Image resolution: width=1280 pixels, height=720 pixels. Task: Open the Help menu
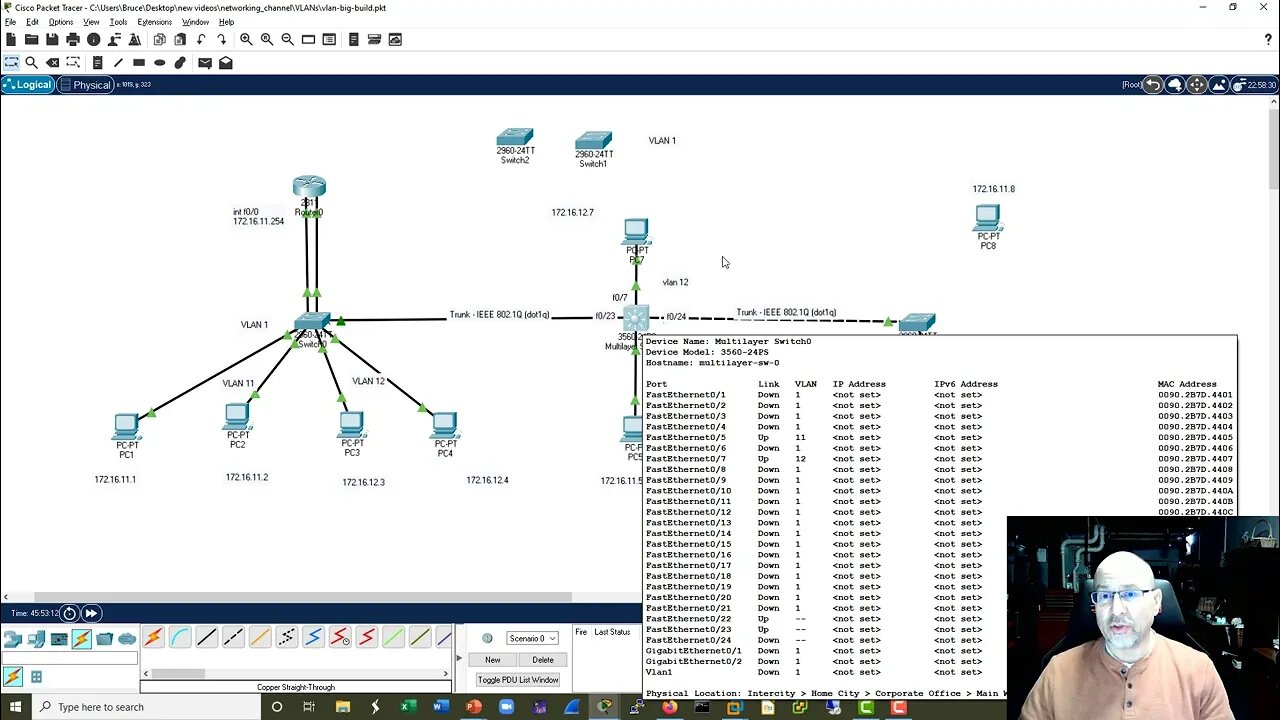coord(226,22)
